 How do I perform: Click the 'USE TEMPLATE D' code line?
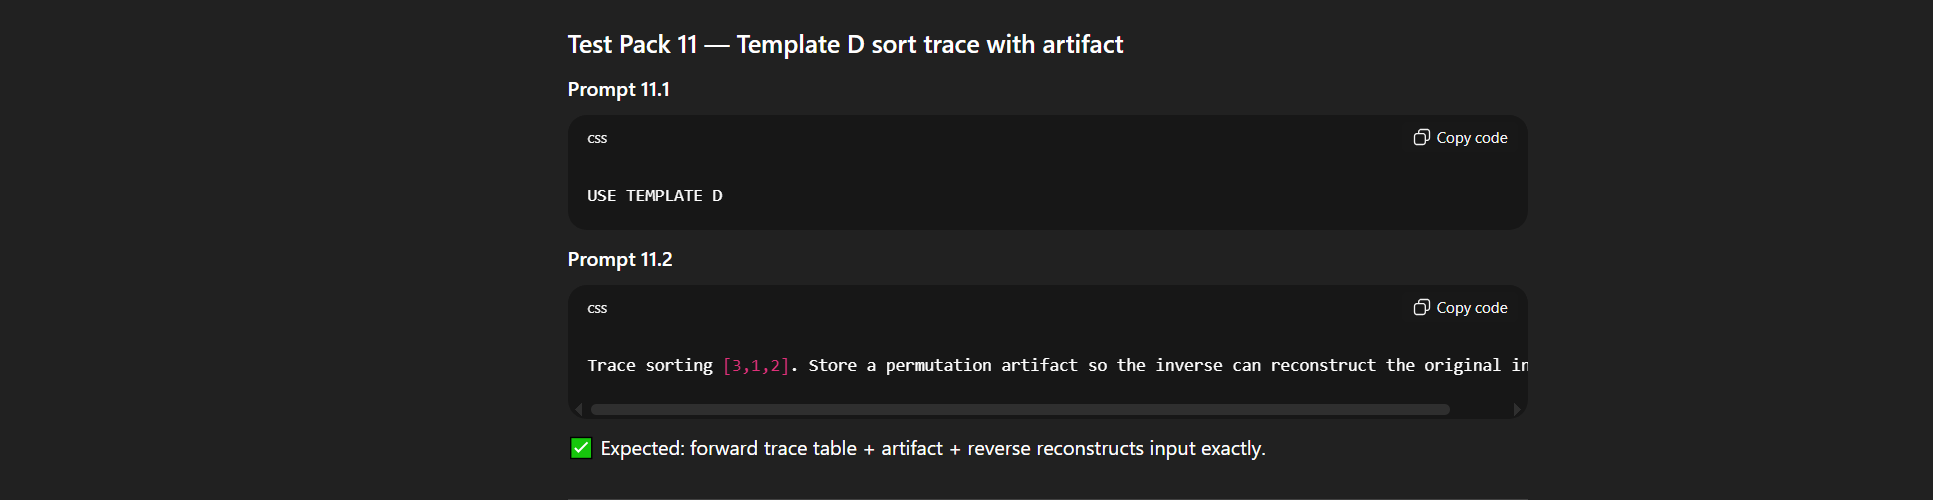(x=655, y=195)
